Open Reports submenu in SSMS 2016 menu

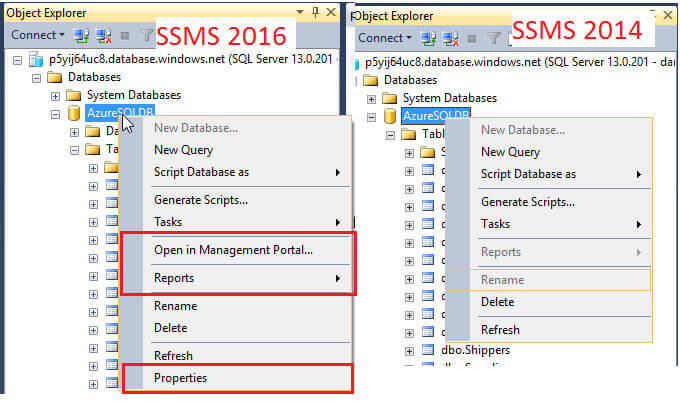[236, 278]
